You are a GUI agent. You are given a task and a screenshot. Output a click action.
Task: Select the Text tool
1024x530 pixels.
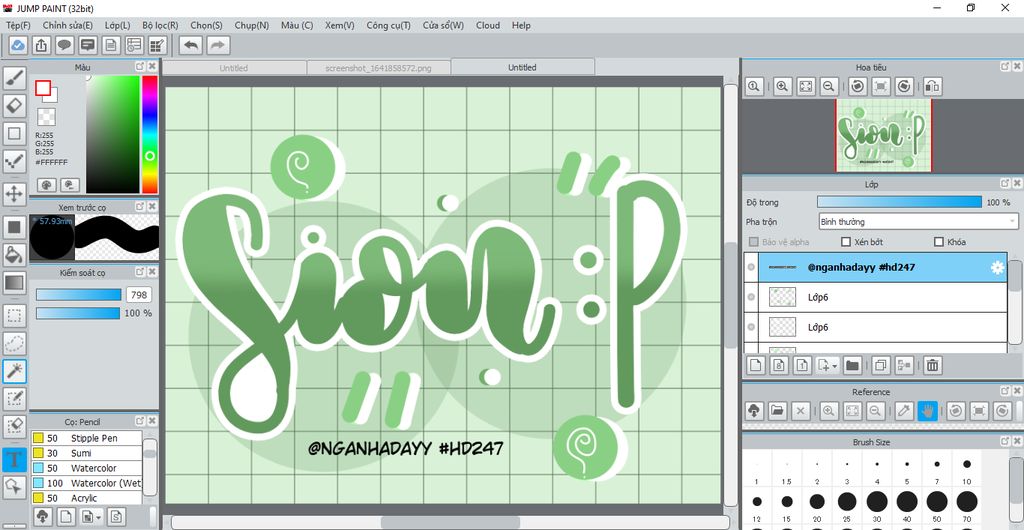click(14, 460)
